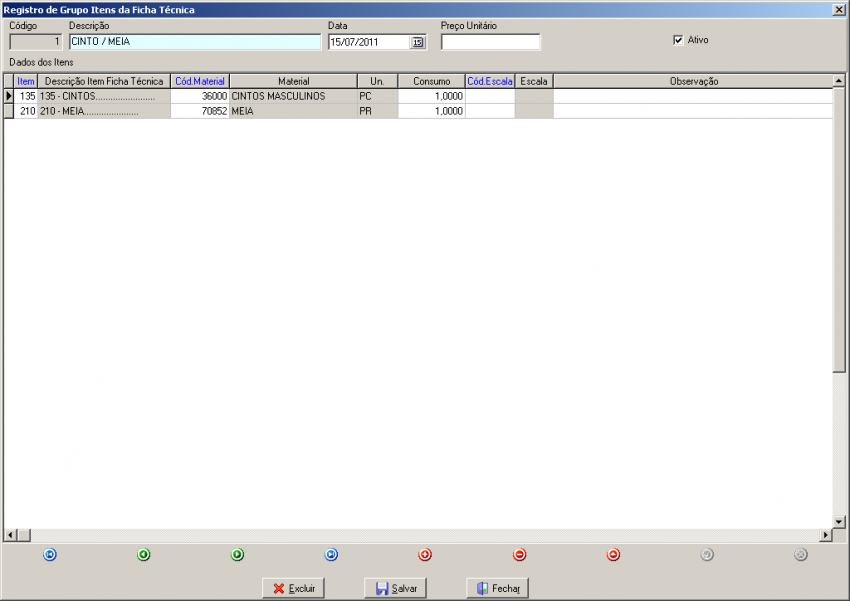Click the Código field containing 1
This screenshot has height=601, width=850.
pyautogui.click(x=36, y=42)
